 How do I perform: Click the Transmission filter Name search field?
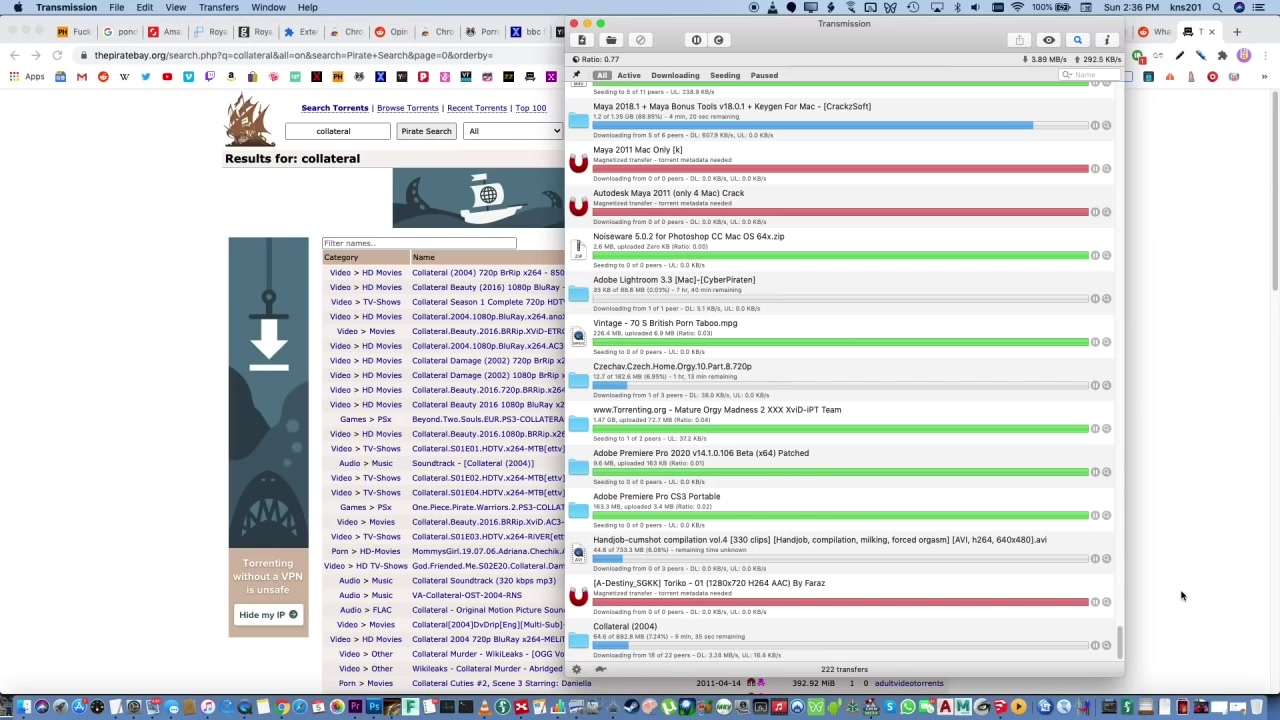pyautogui.click(x=1088, y=75)
